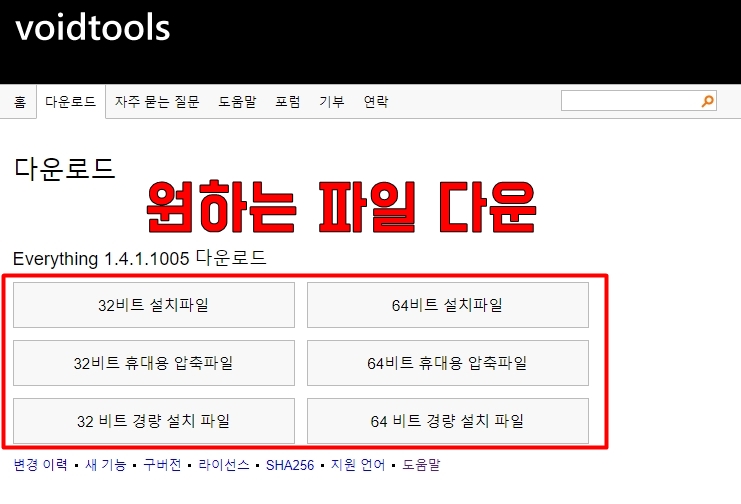Download the 64비트 설치파일
The image size is (741, 504).
coord(448,305)
